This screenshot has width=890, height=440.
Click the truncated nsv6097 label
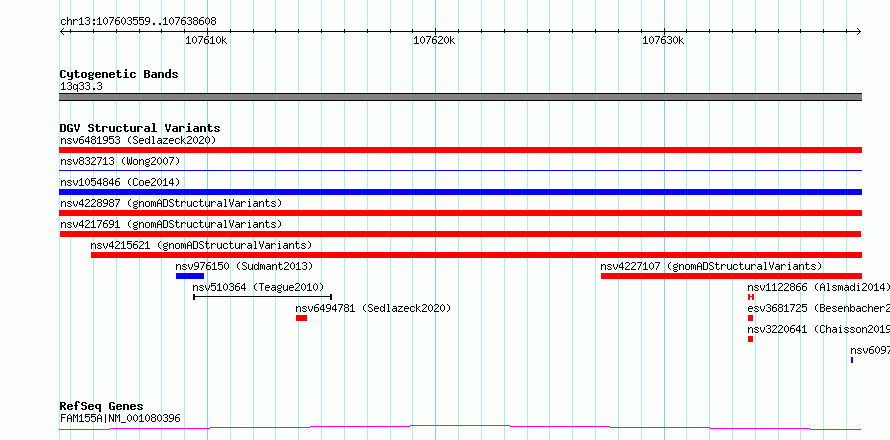coord(870,350)
